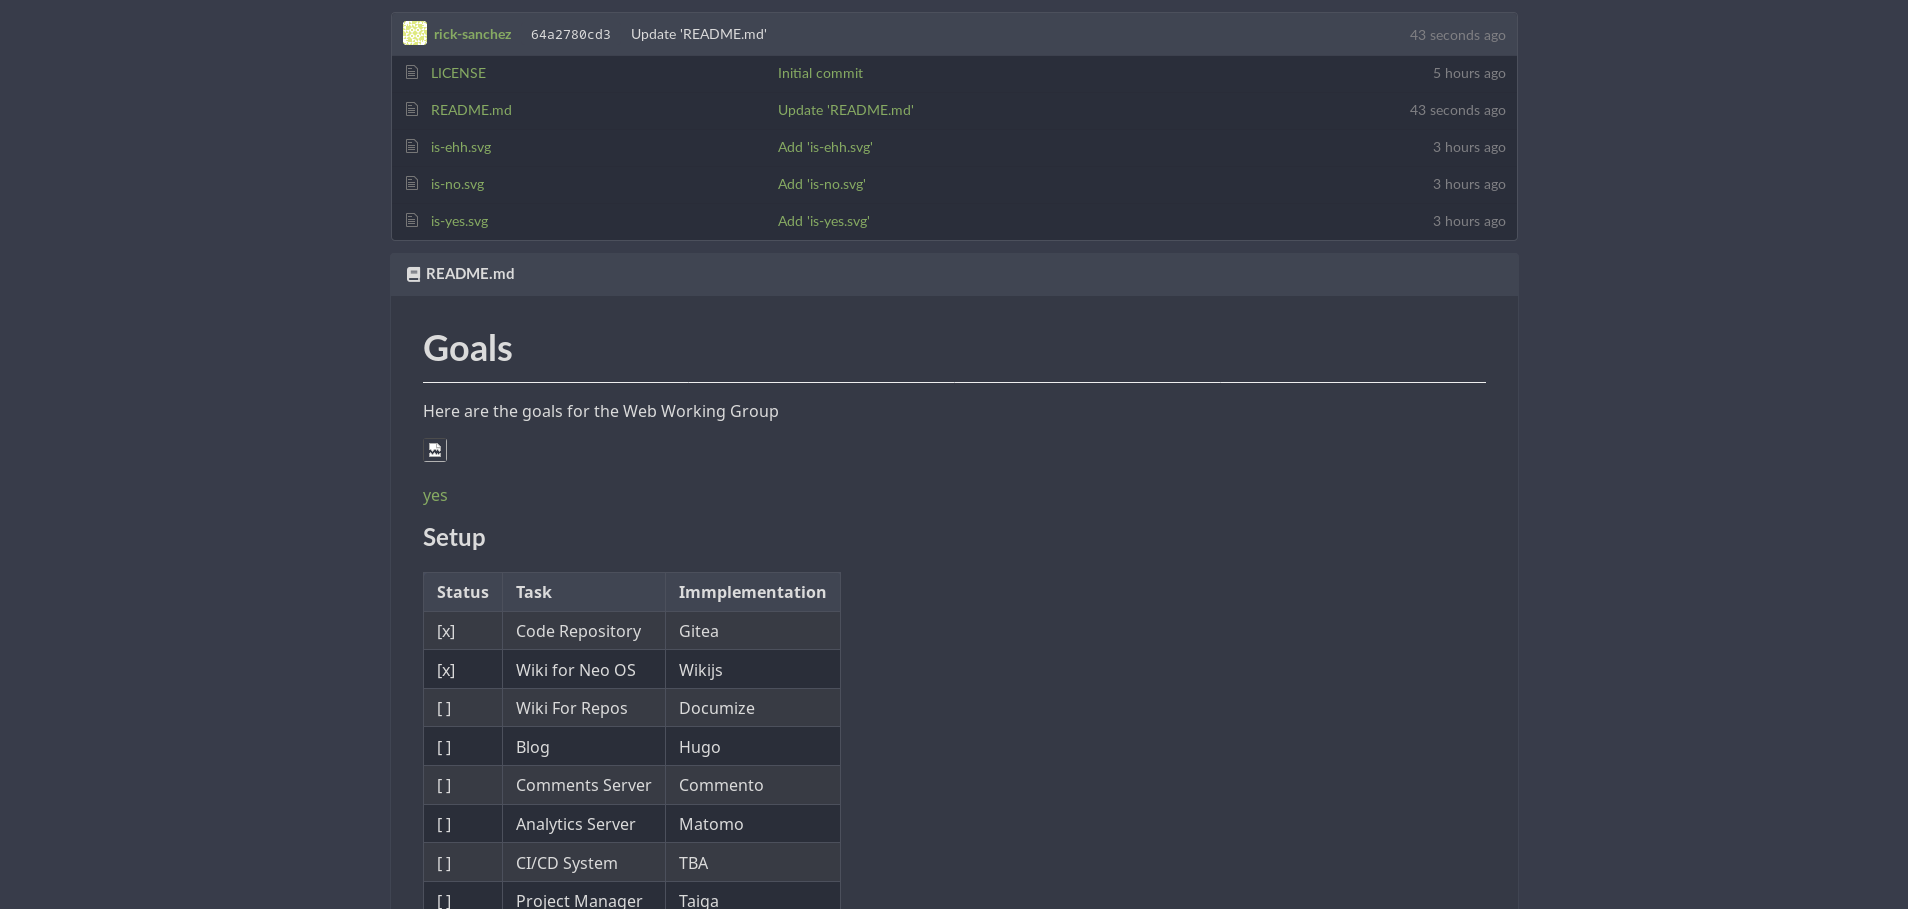
Task: Click the book icon beside README.md header
Action: (413, 274)
